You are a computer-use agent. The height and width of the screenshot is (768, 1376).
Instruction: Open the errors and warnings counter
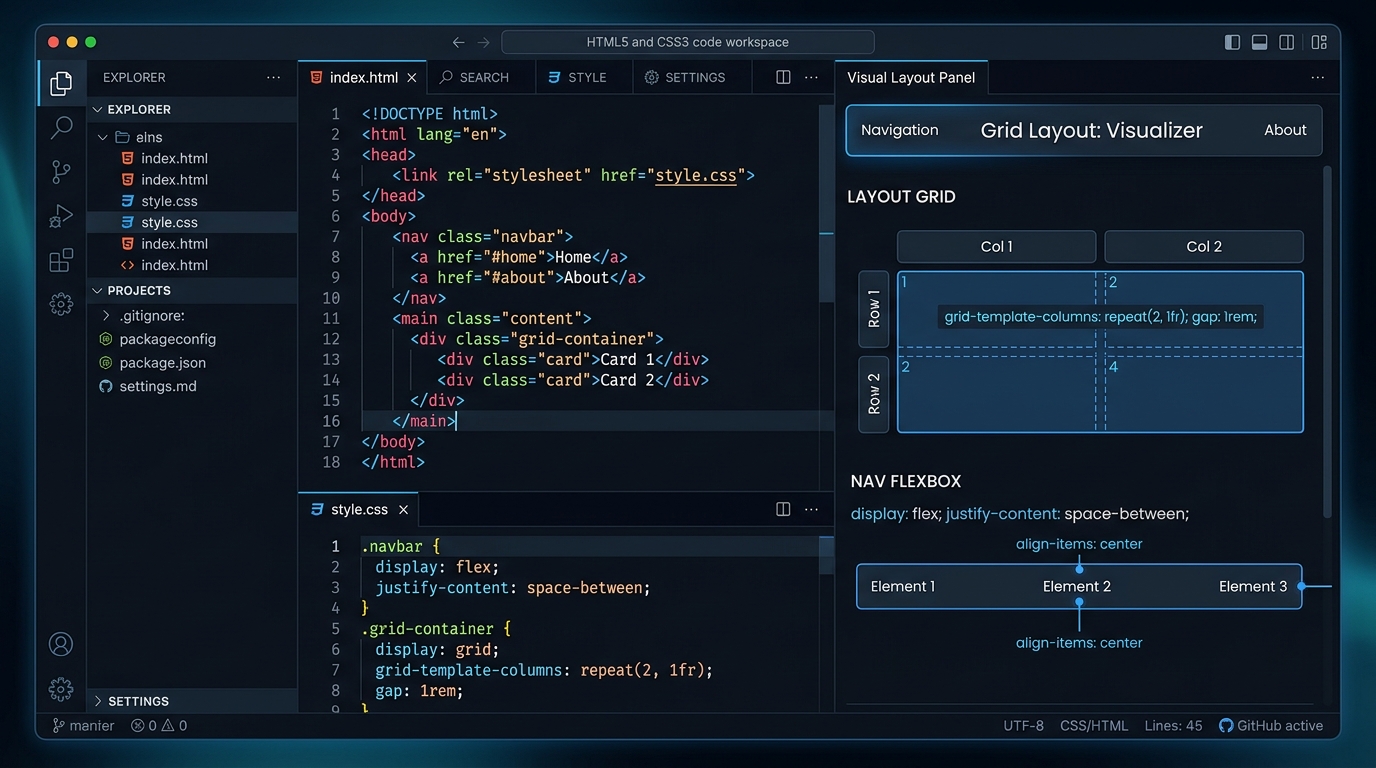coord(159,726)
